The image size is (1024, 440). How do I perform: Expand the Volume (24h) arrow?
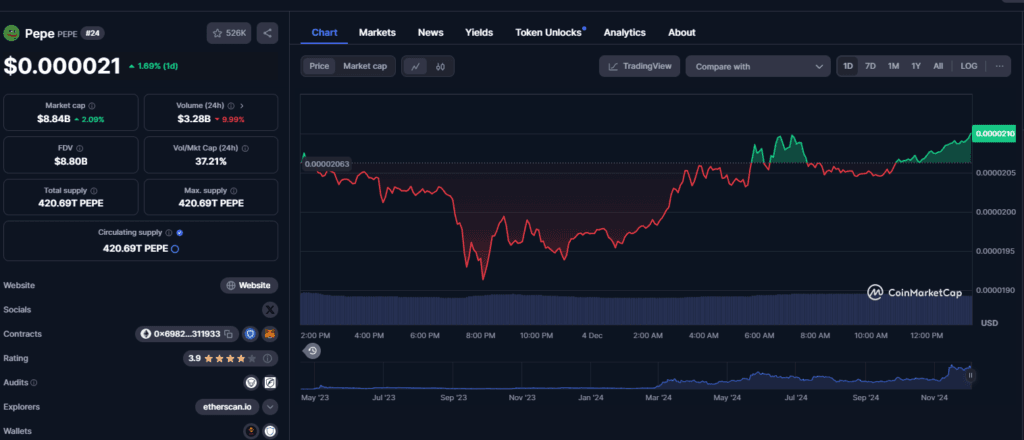242,106
